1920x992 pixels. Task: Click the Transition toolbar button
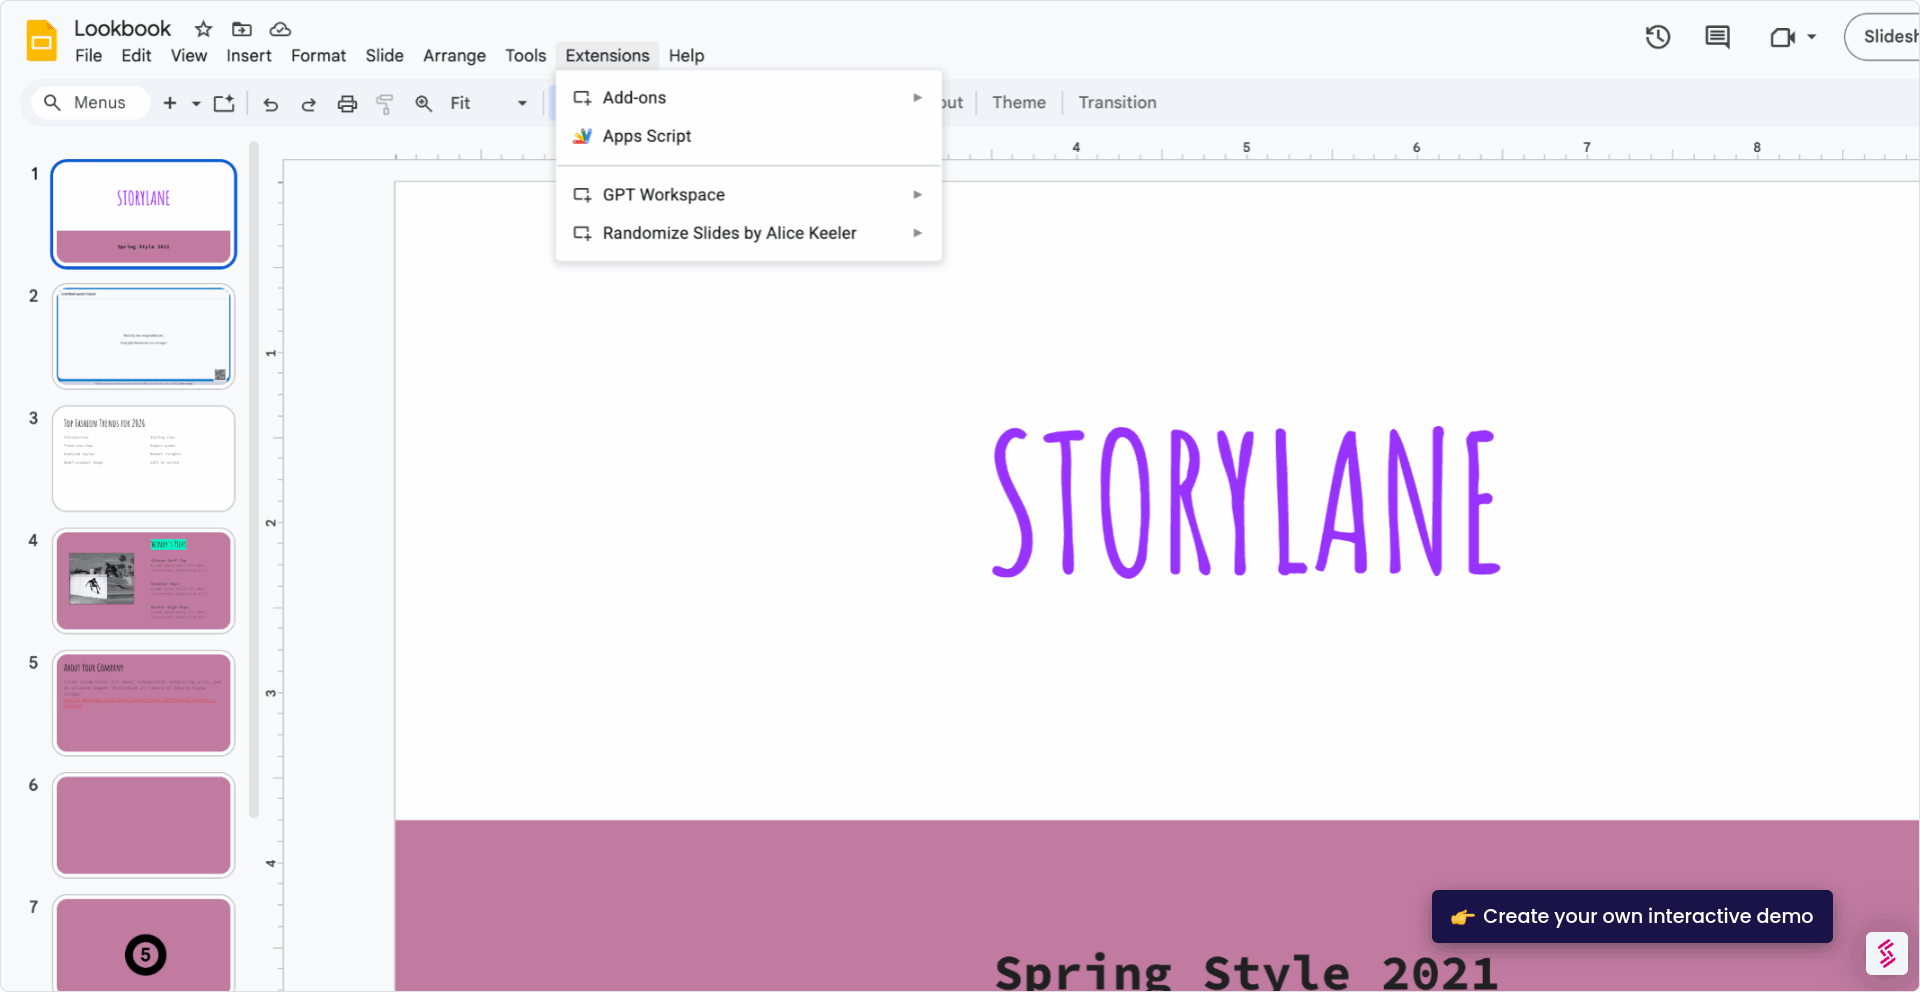pyautogui.click(x=1117, y=103)
